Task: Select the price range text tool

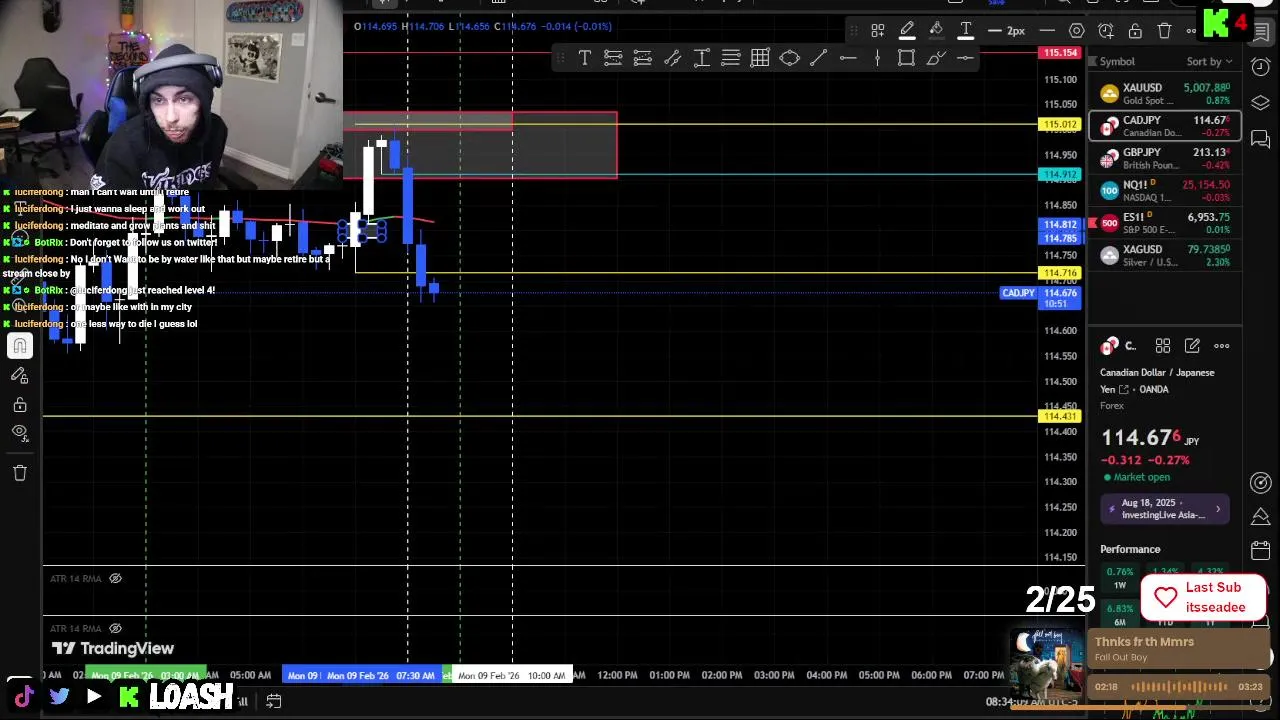Action: 701,58
